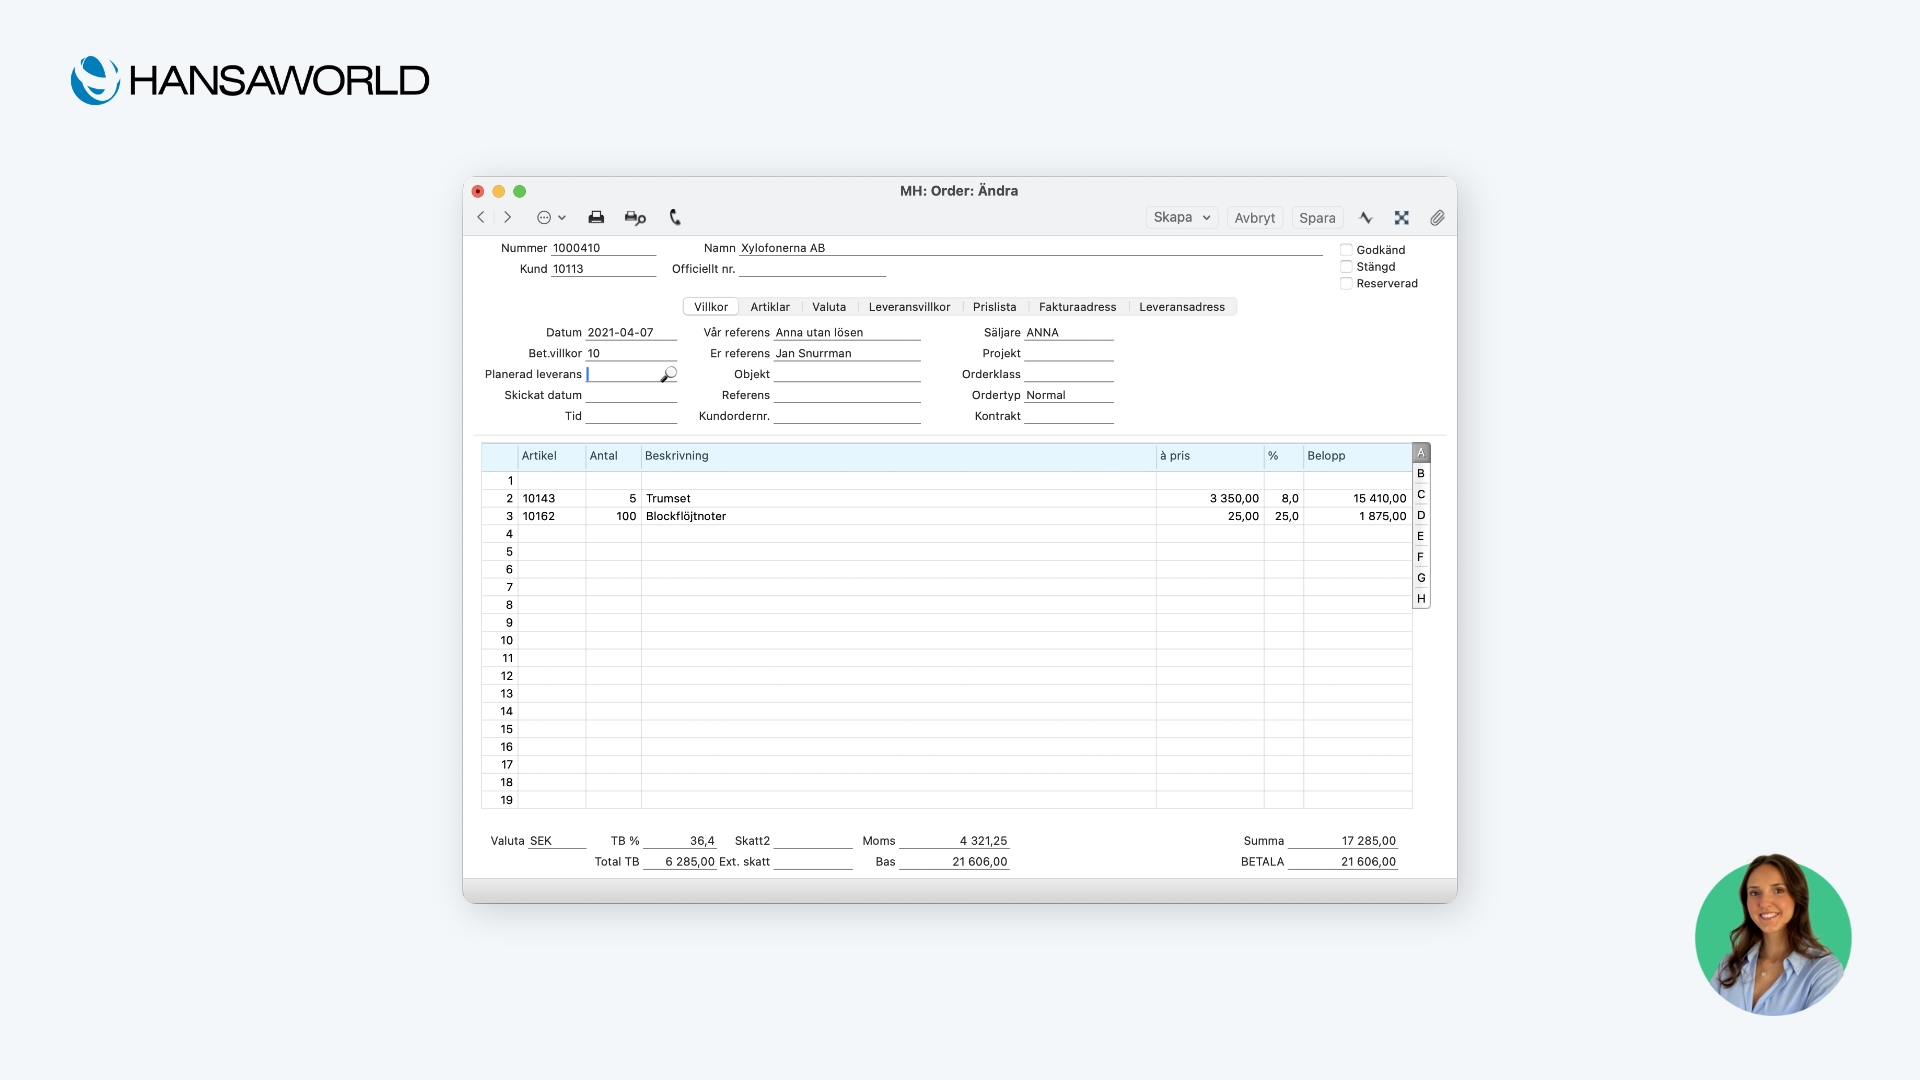Click the Valuta SEK field

557,841
